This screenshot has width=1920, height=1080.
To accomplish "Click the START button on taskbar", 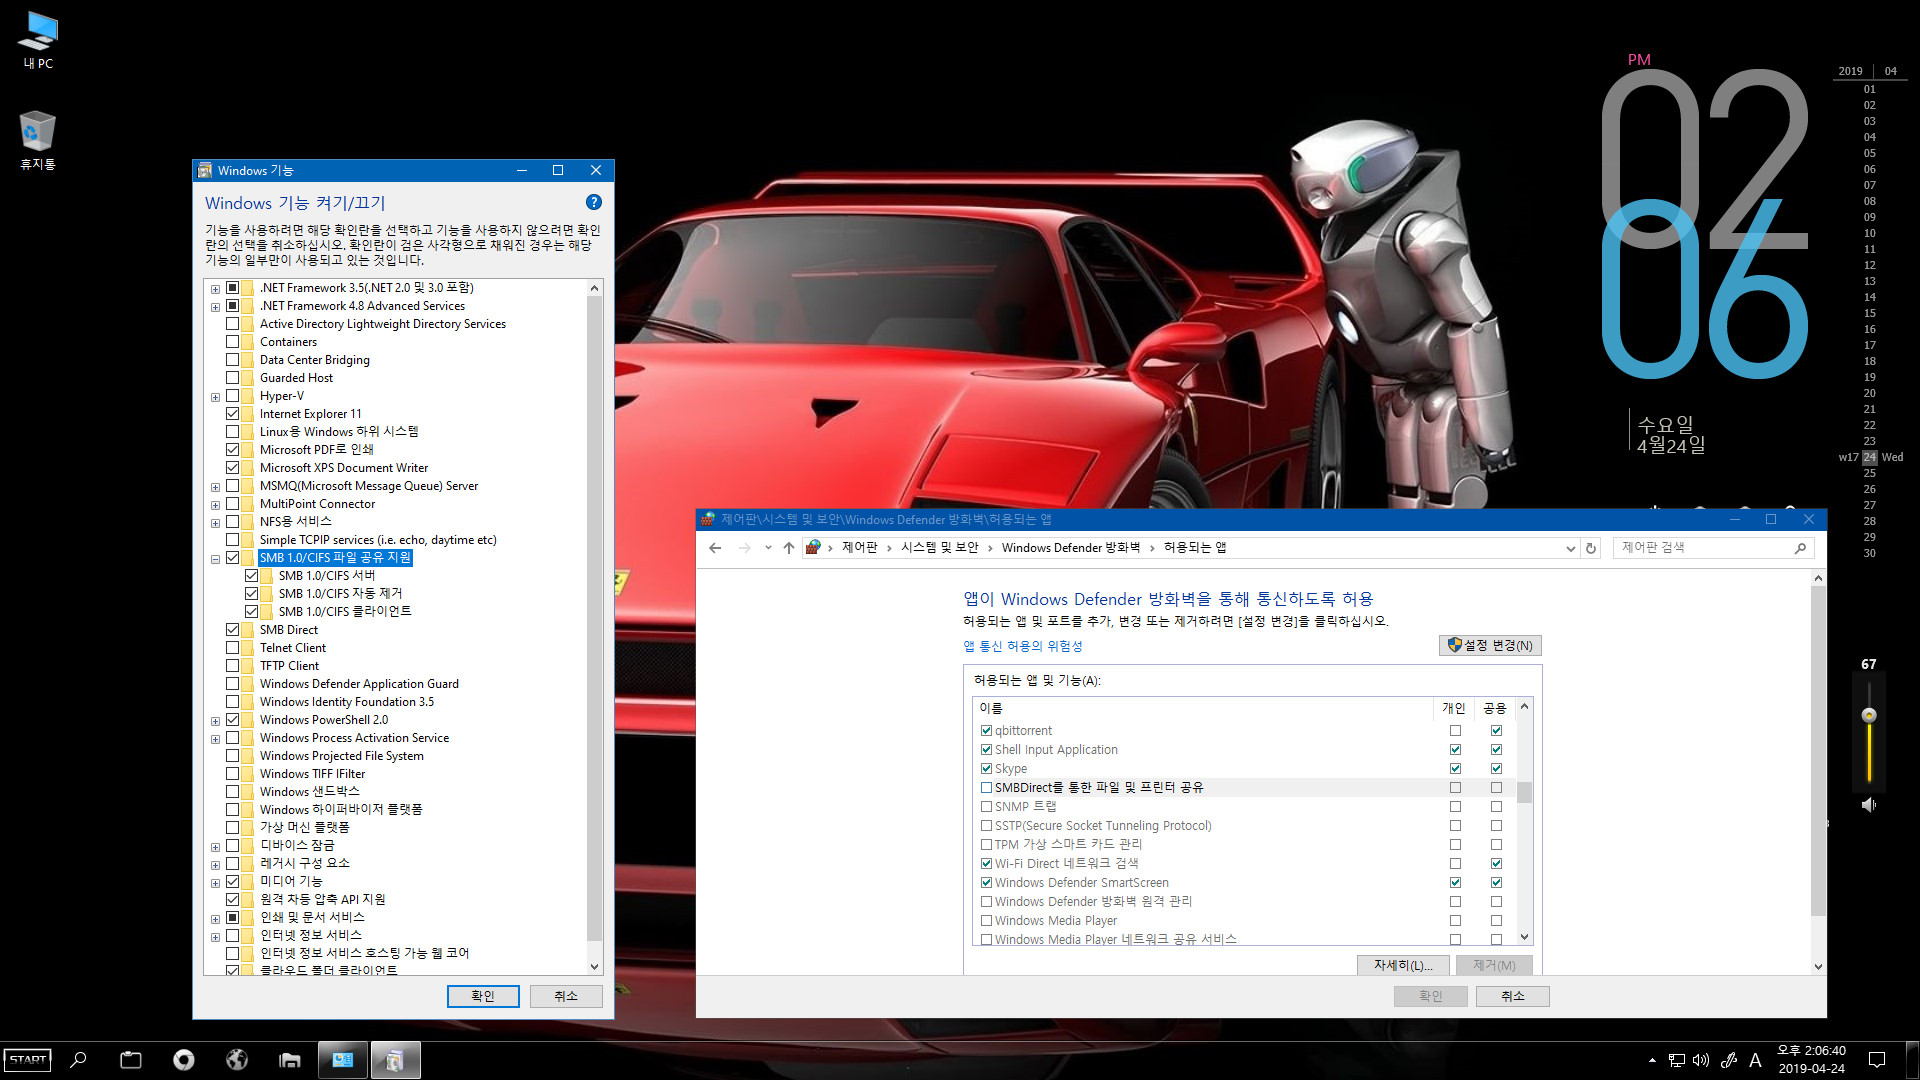I will [x=27, y=1060].
